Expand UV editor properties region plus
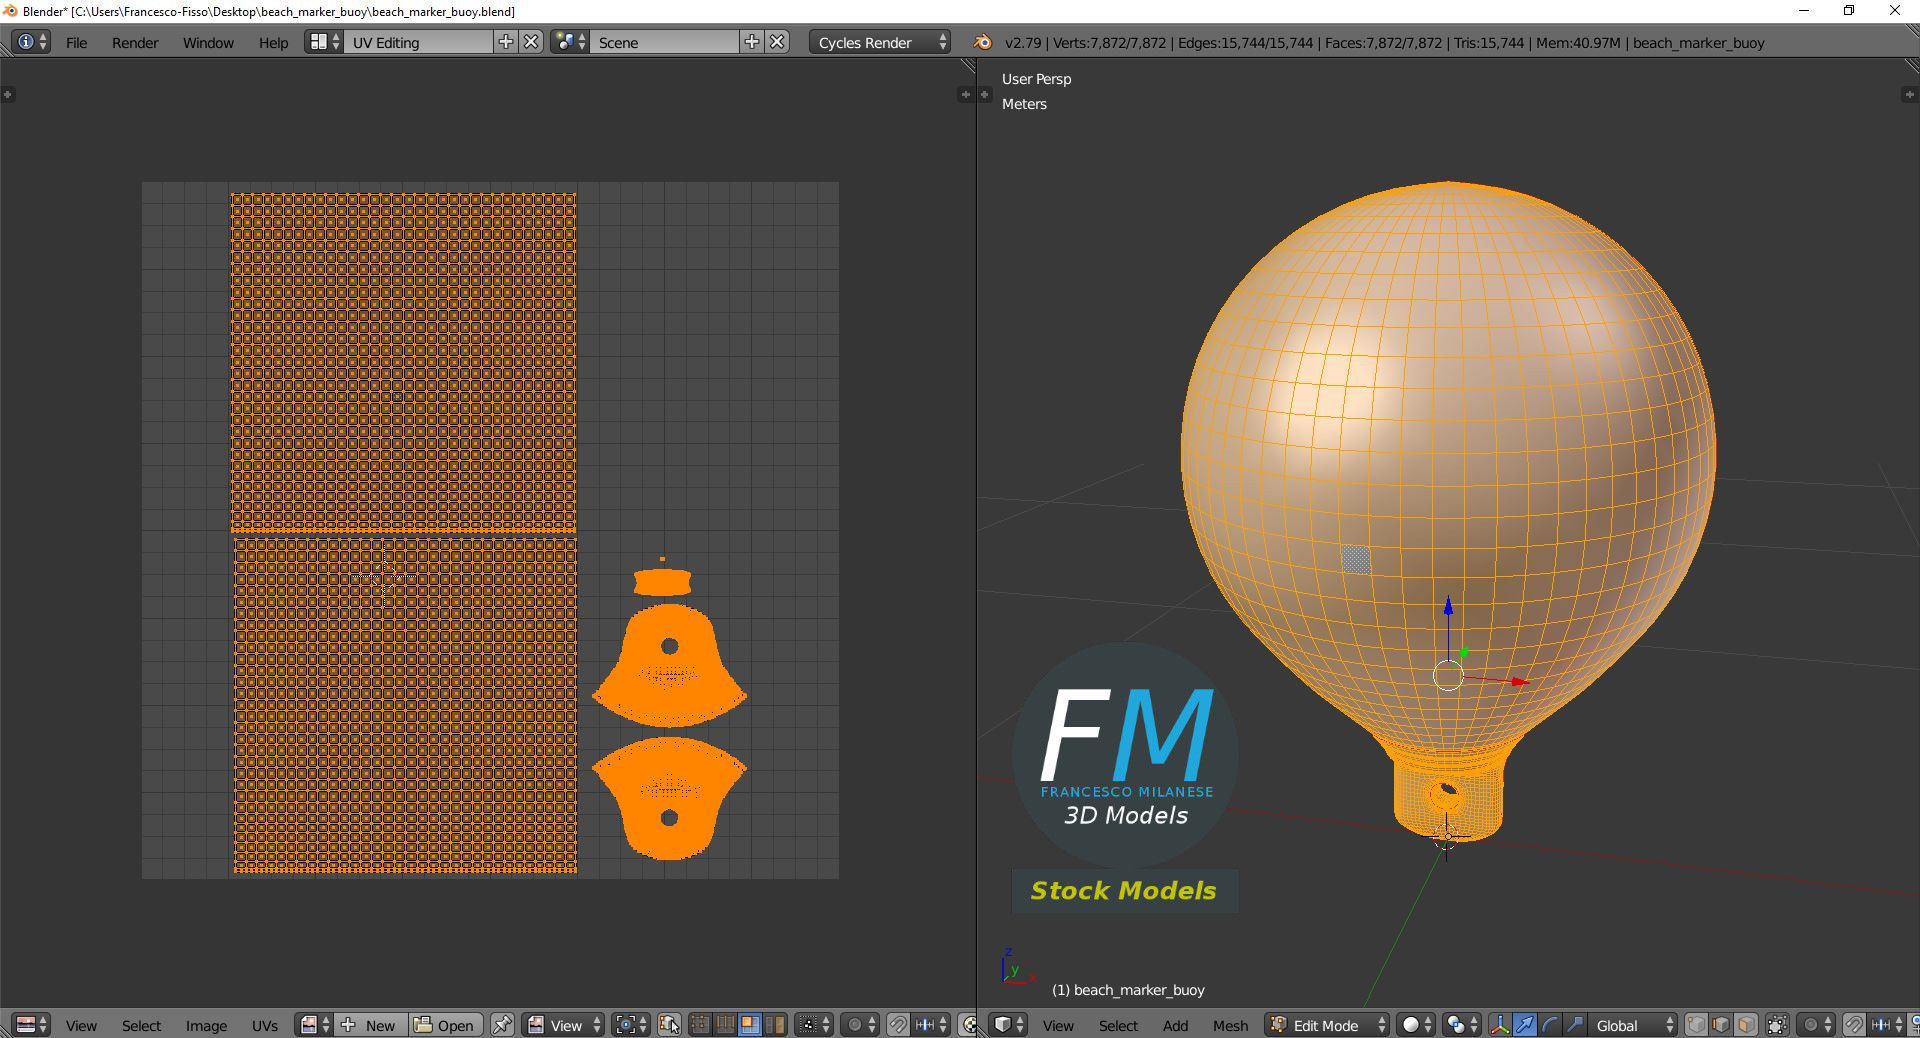 point(964,94)
